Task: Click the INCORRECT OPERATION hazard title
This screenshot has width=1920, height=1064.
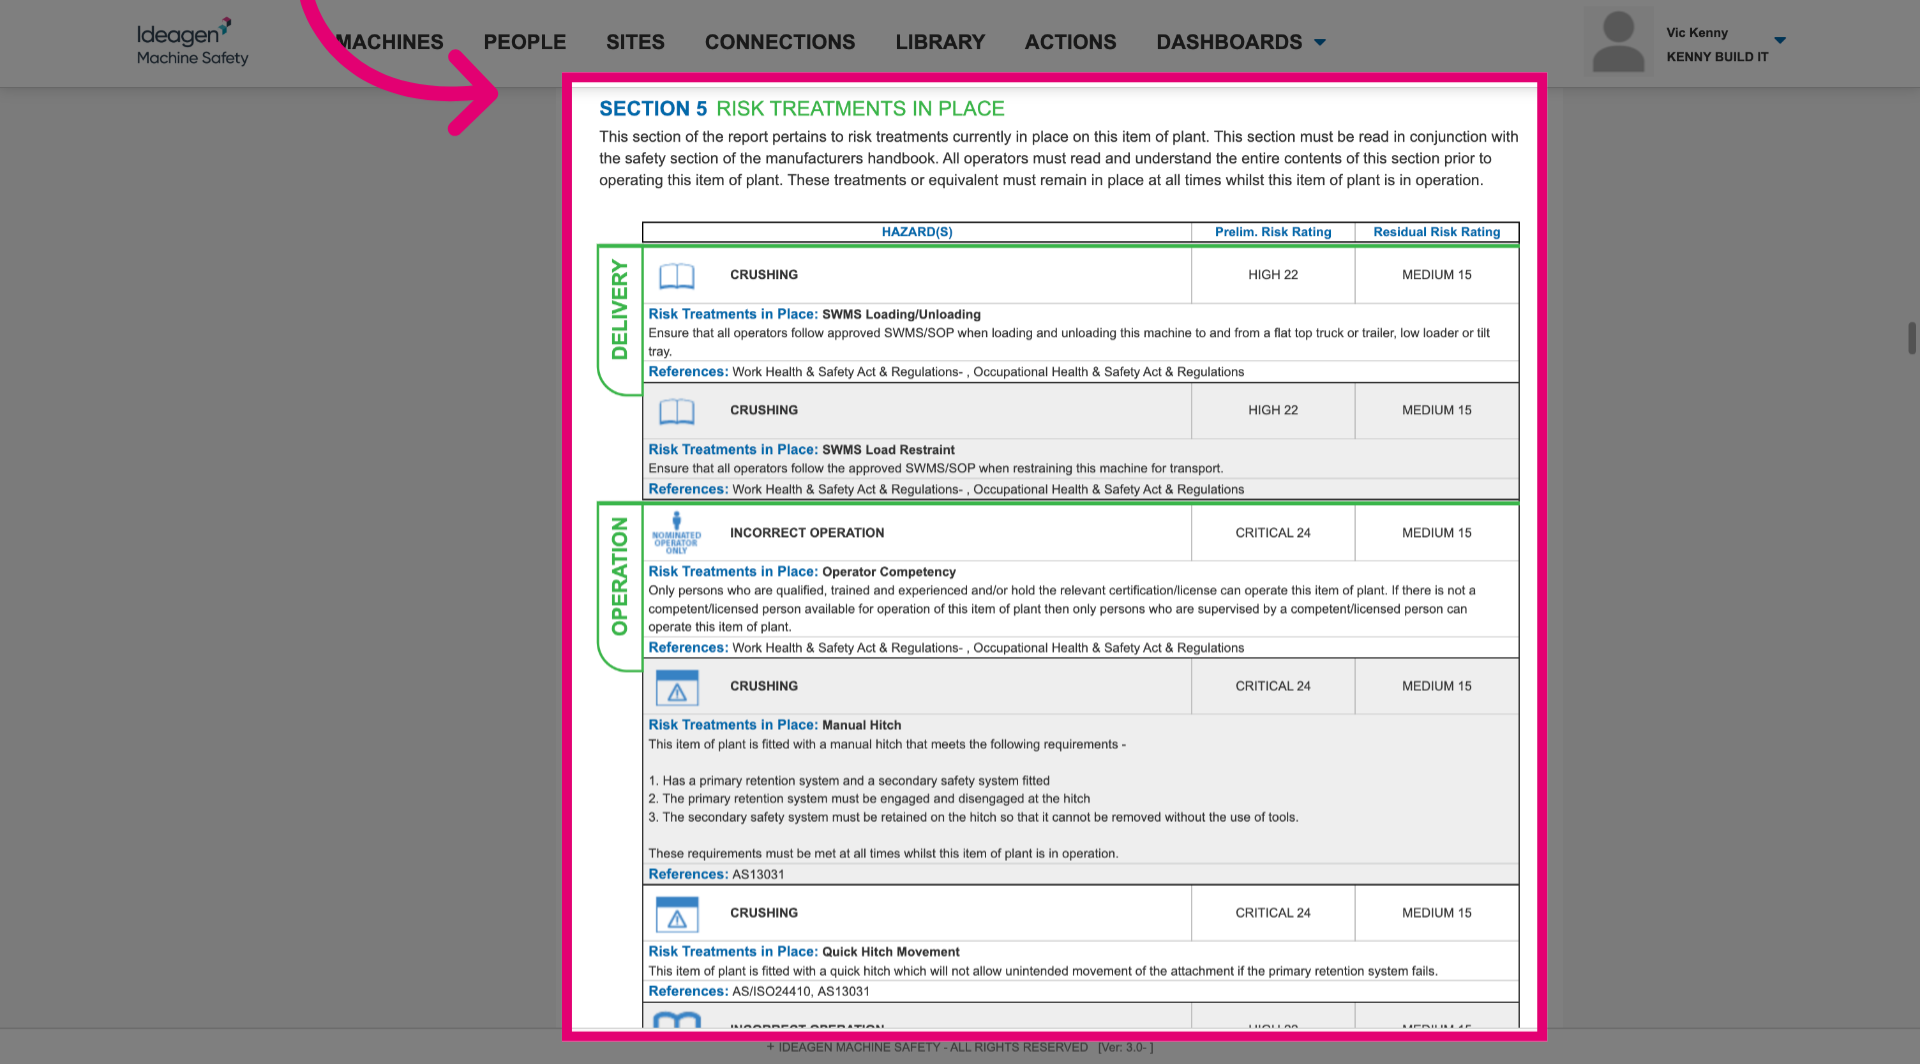Action: [x=807, y=533]
